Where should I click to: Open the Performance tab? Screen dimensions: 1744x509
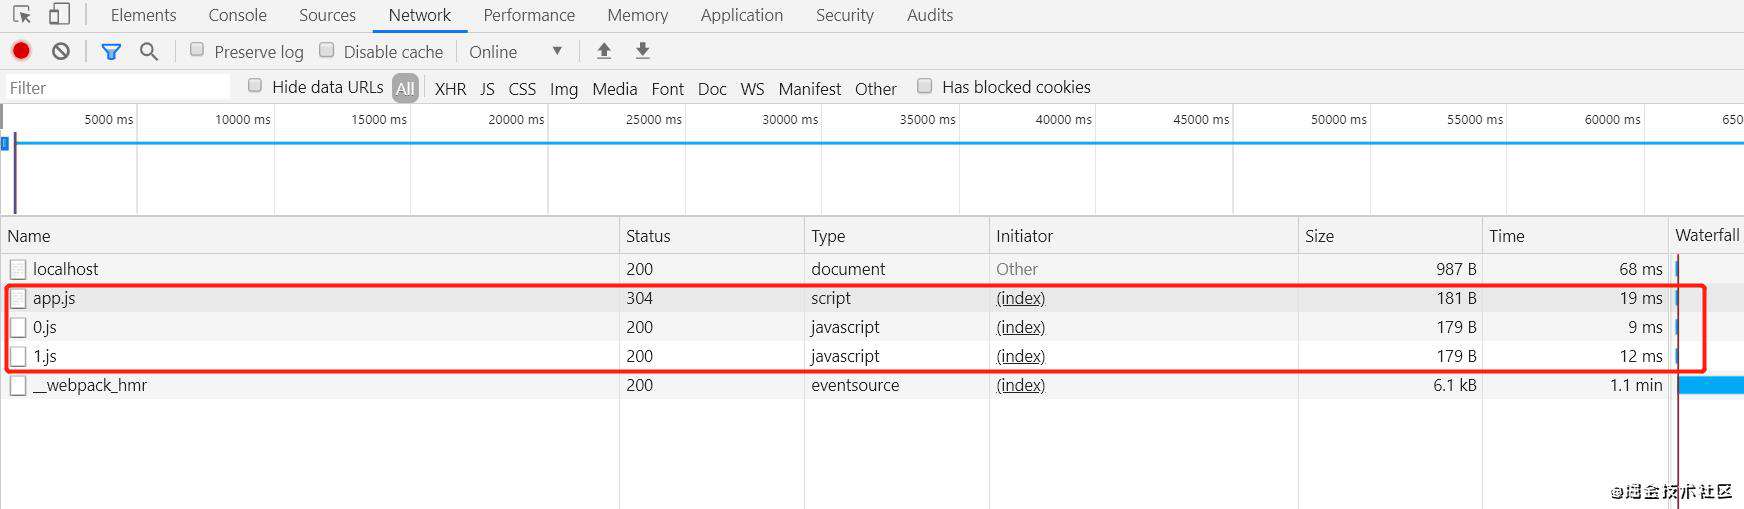click(529, 15)
